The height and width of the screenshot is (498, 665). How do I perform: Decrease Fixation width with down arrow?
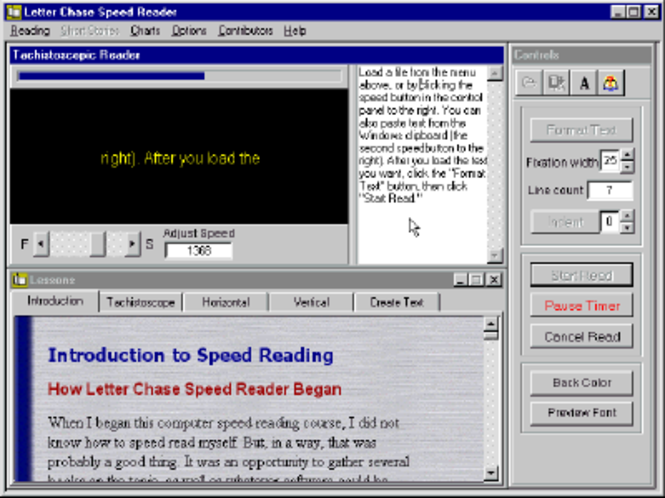pyautogui.click(x=627, y=167)
